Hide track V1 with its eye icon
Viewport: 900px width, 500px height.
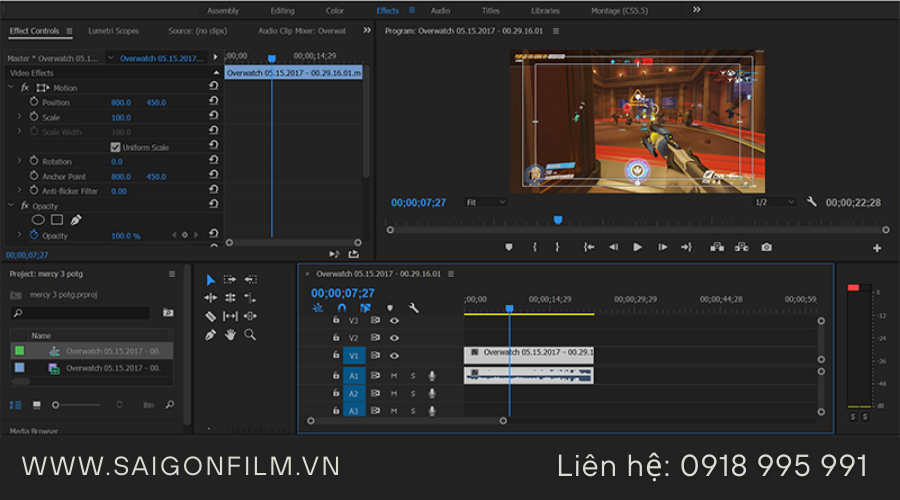click(x=394, y=355)
